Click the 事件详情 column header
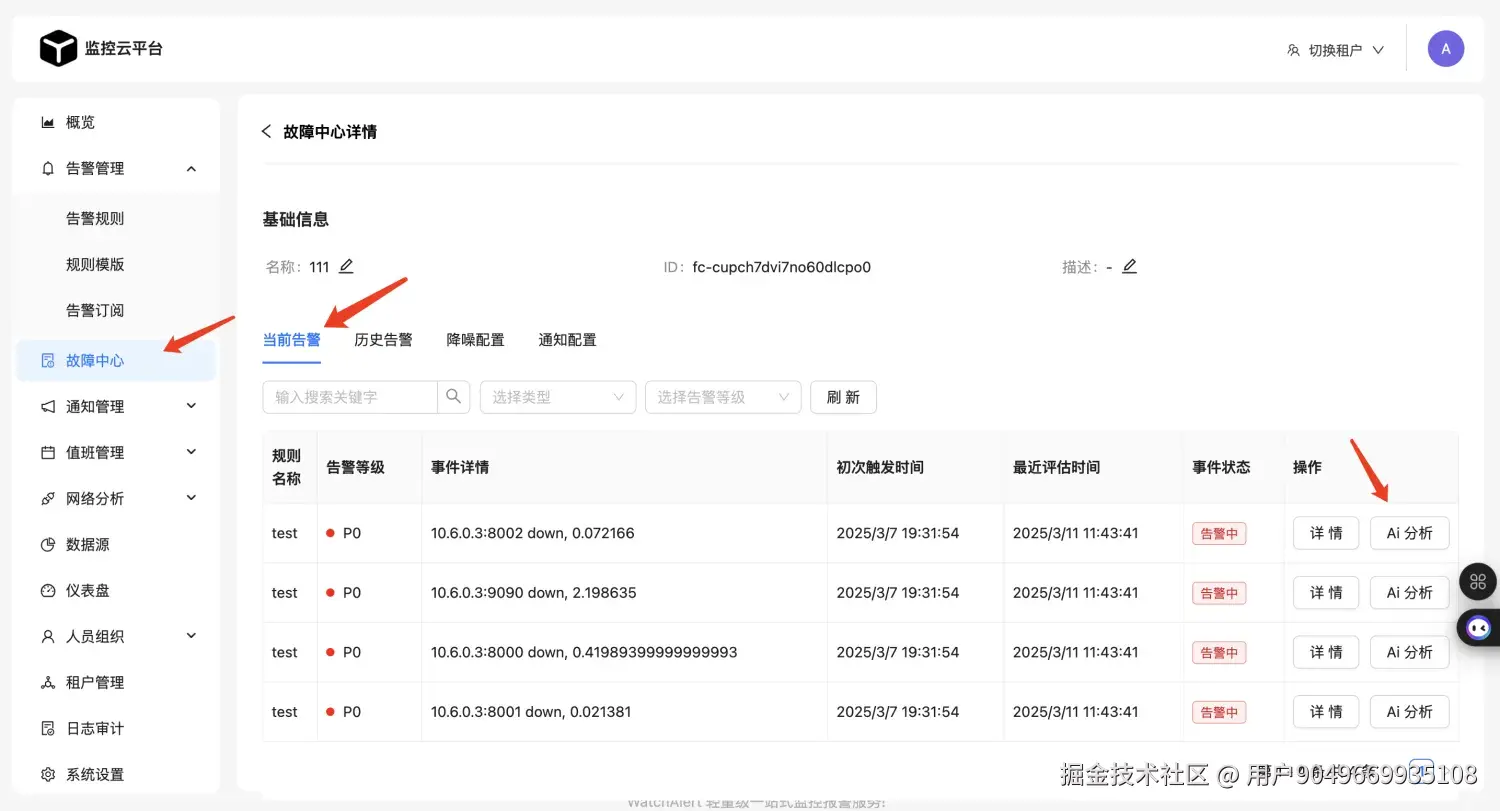Screen dimensions: 1500x811 460,467
